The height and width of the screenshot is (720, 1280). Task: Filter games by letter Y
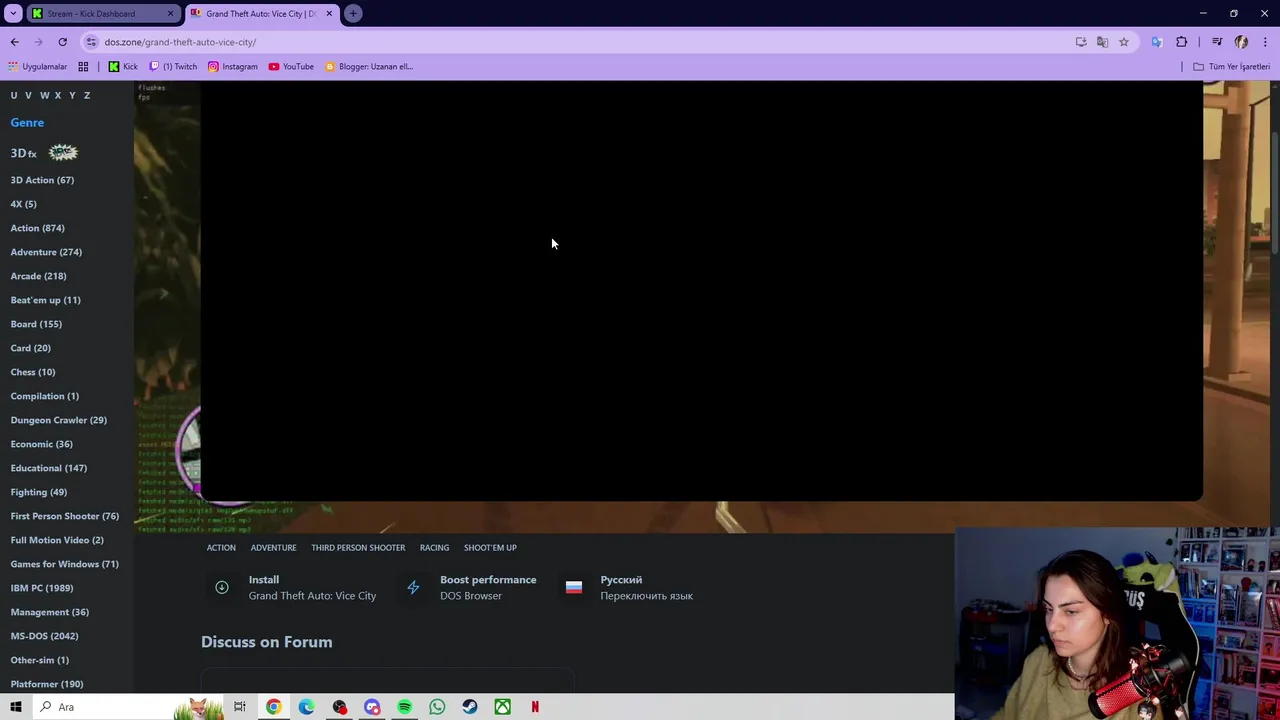coord(72,95)
